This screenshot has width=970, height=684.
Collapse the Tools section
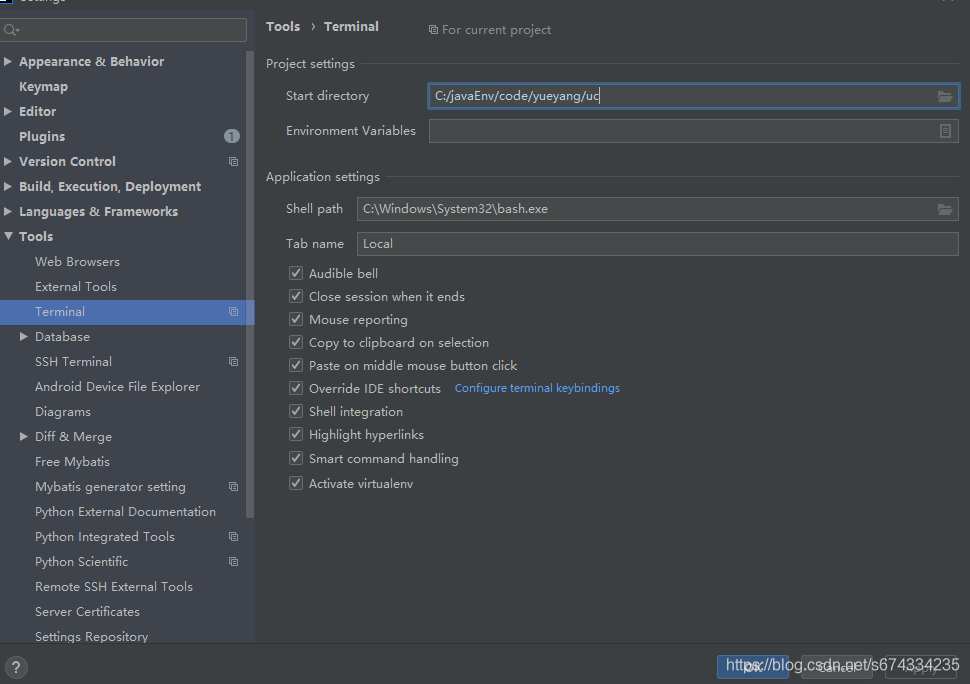pyautogui.click(x=8, y=236)
